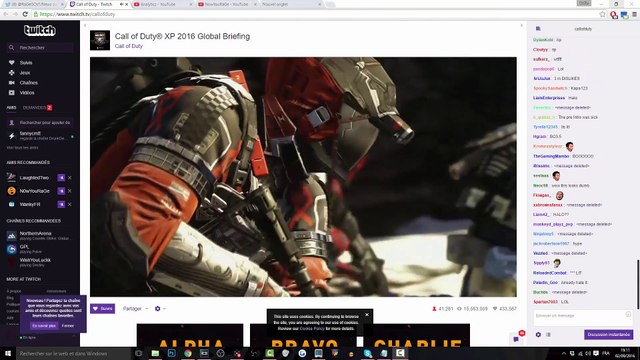Bookmark this page with the star
This screenshot has height=360, width=640.
602,14
